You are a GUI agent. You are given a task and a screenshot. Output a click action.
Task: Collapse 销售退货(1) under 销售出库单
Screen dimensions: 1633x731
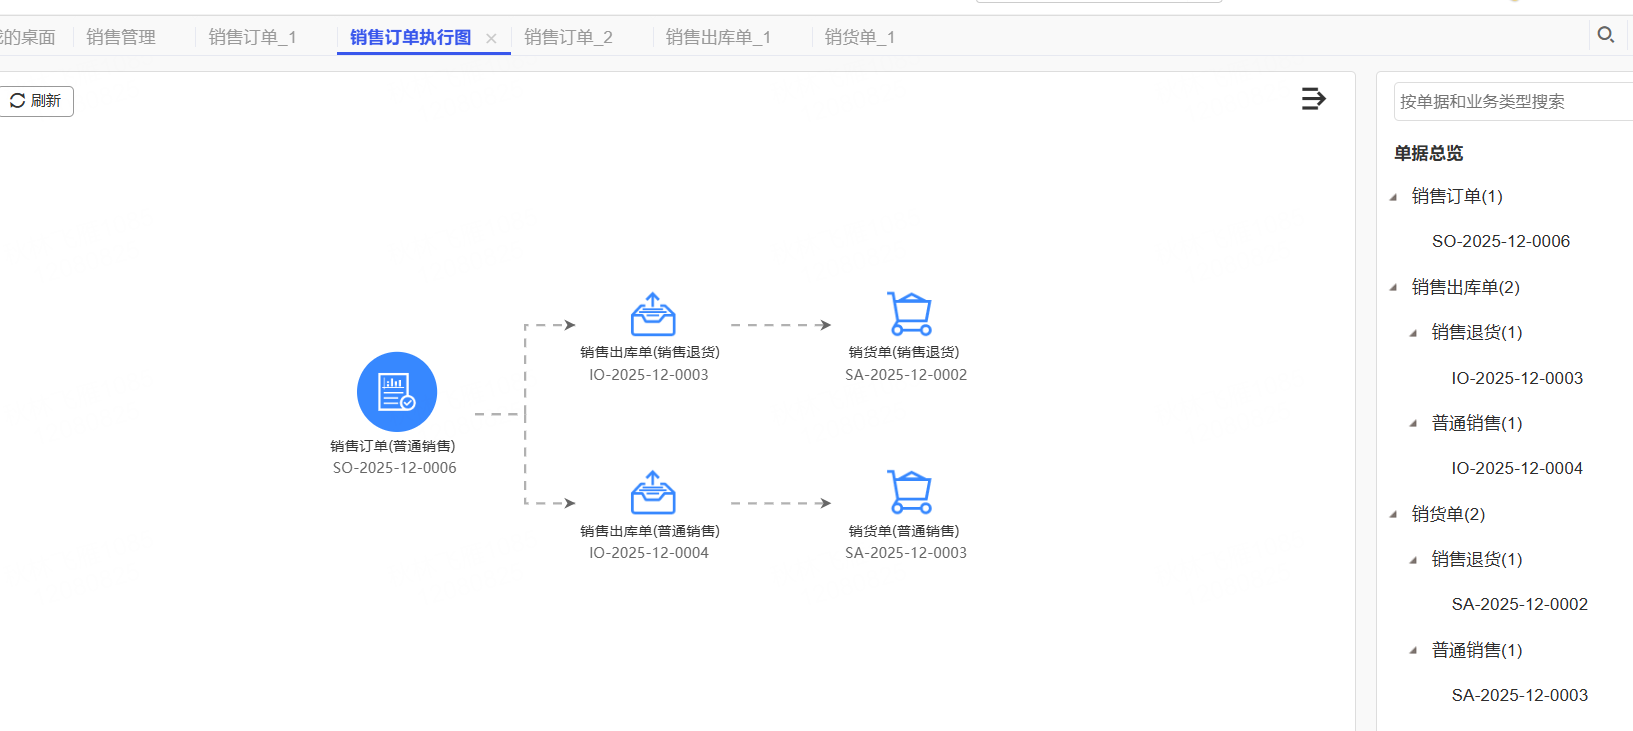tap(1413, 333)
